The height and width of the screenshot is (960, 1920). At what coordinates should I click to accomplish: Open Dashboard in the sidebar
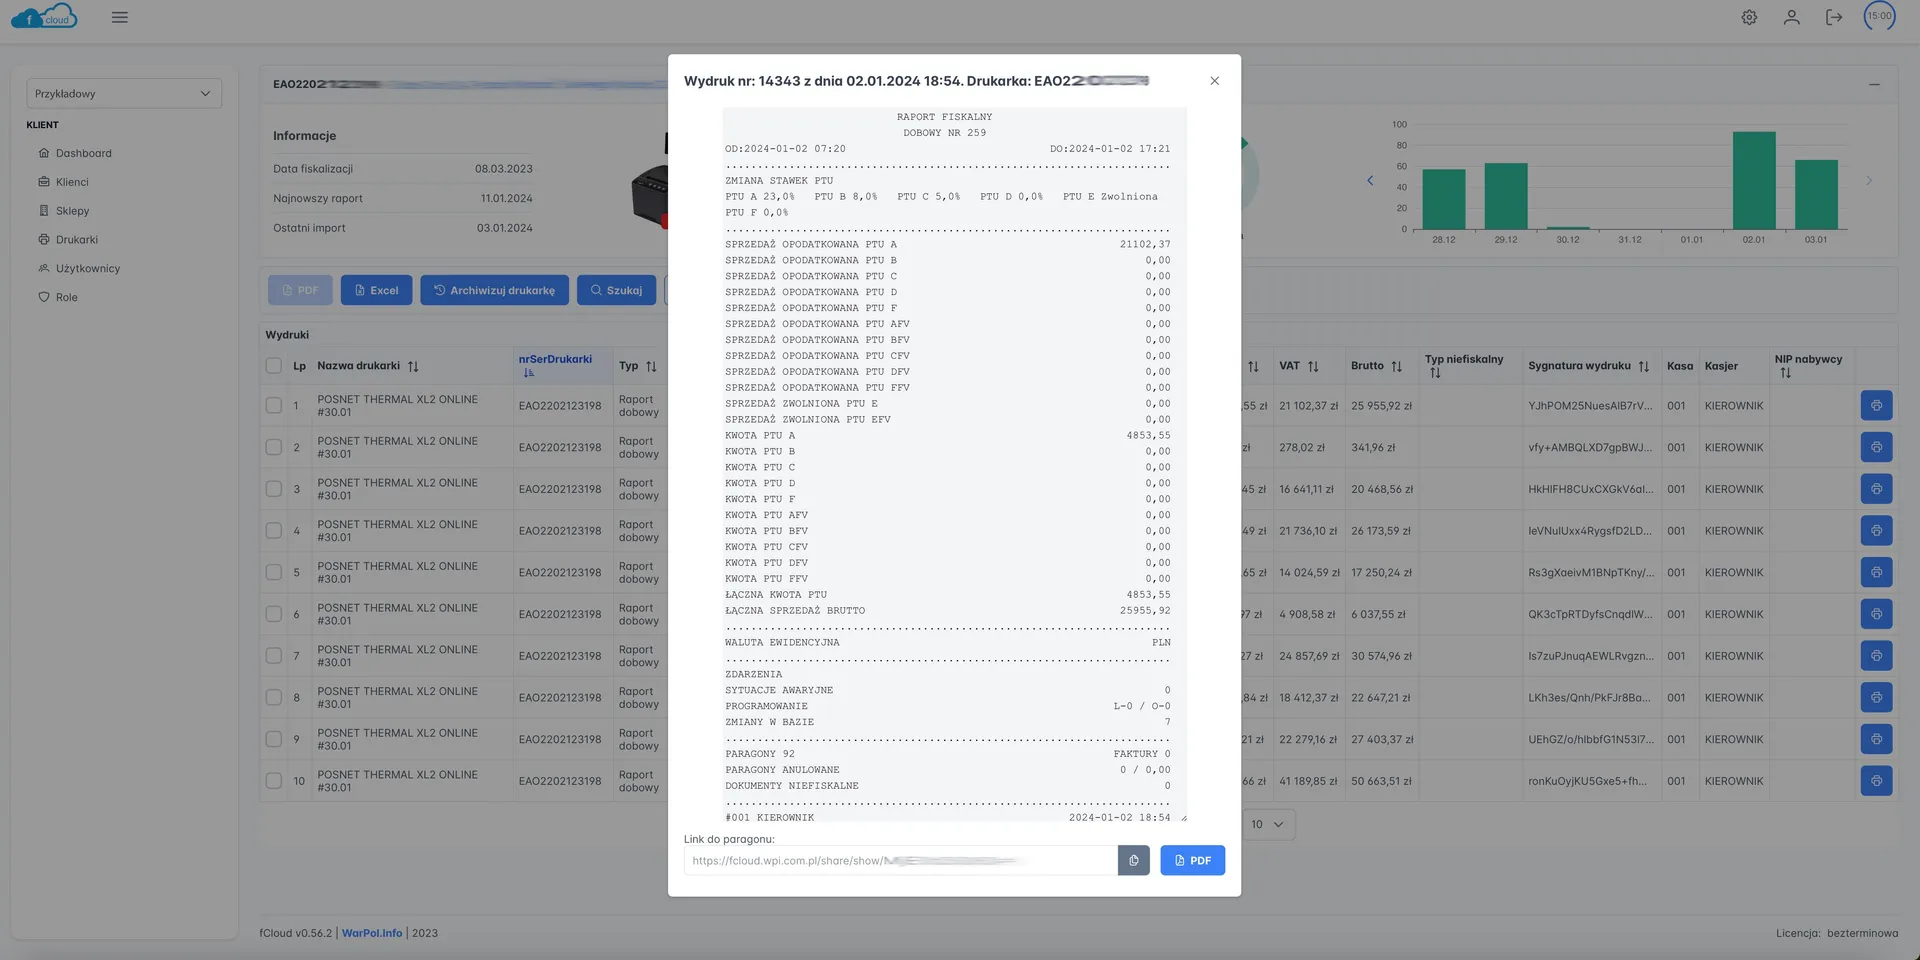[x=83, y=153]
